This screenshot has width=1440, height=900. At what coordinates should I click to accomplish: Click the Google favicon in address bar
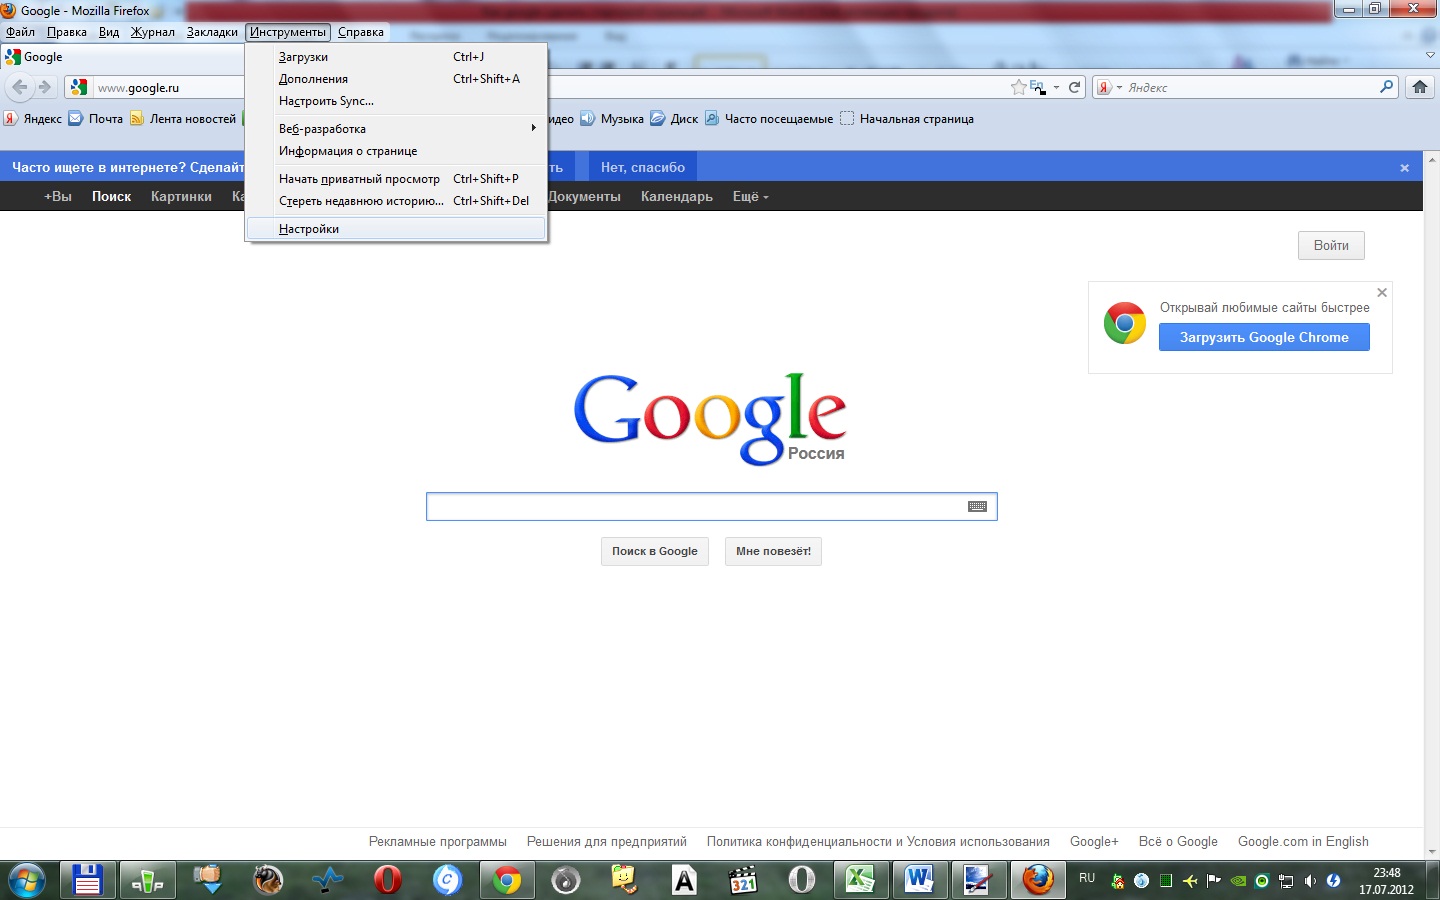[x=79, y=87]
